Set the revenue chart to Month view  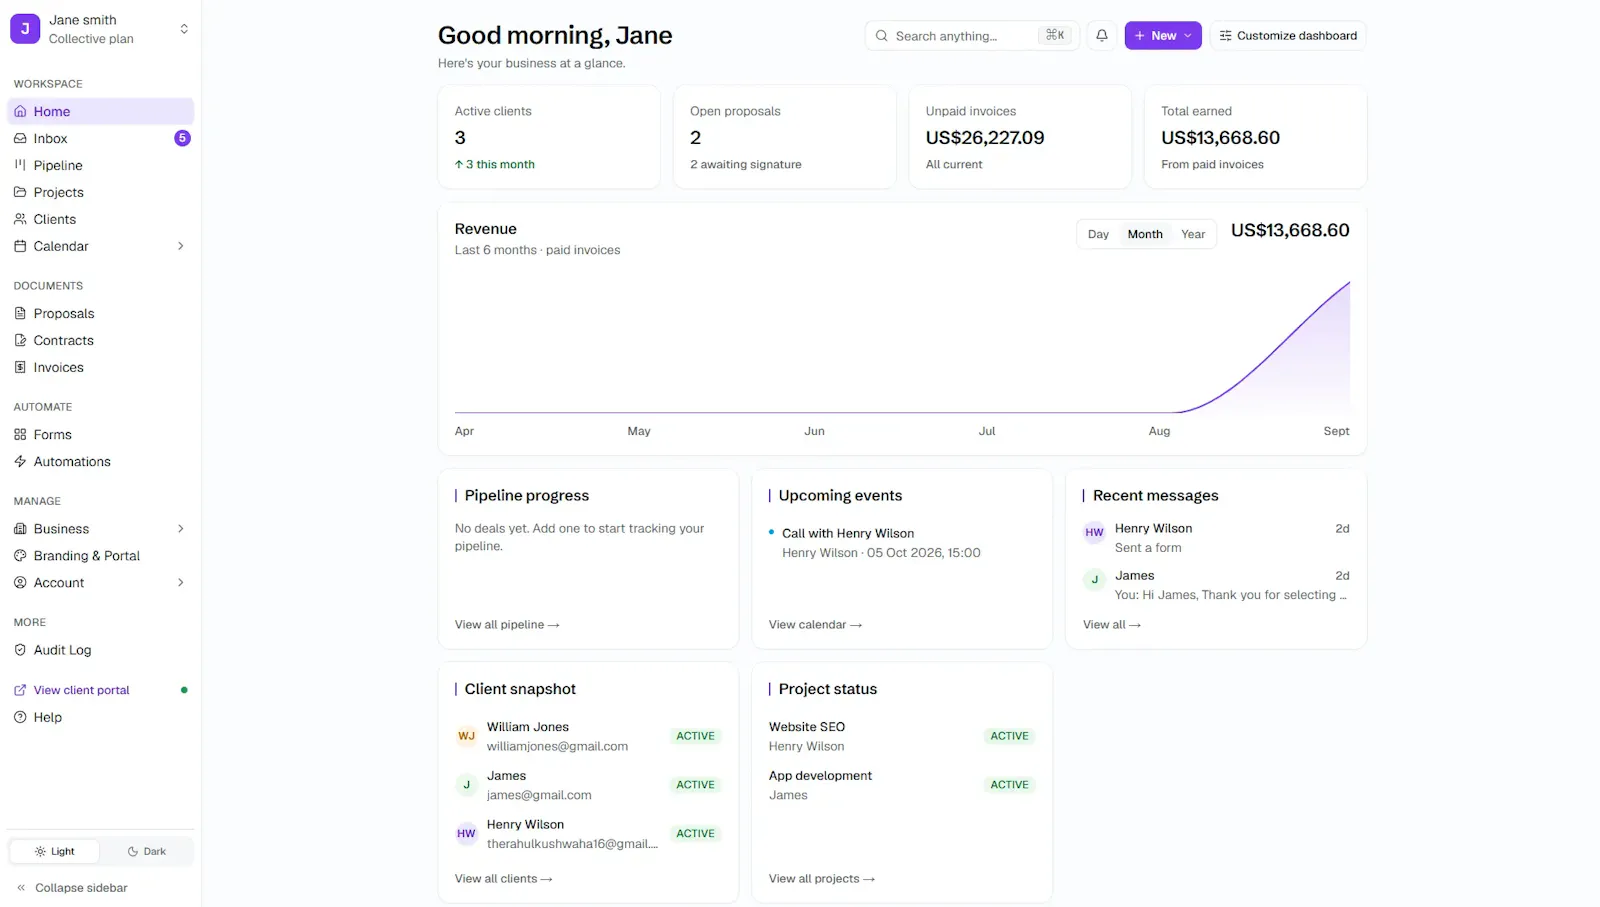(1145, 234)
